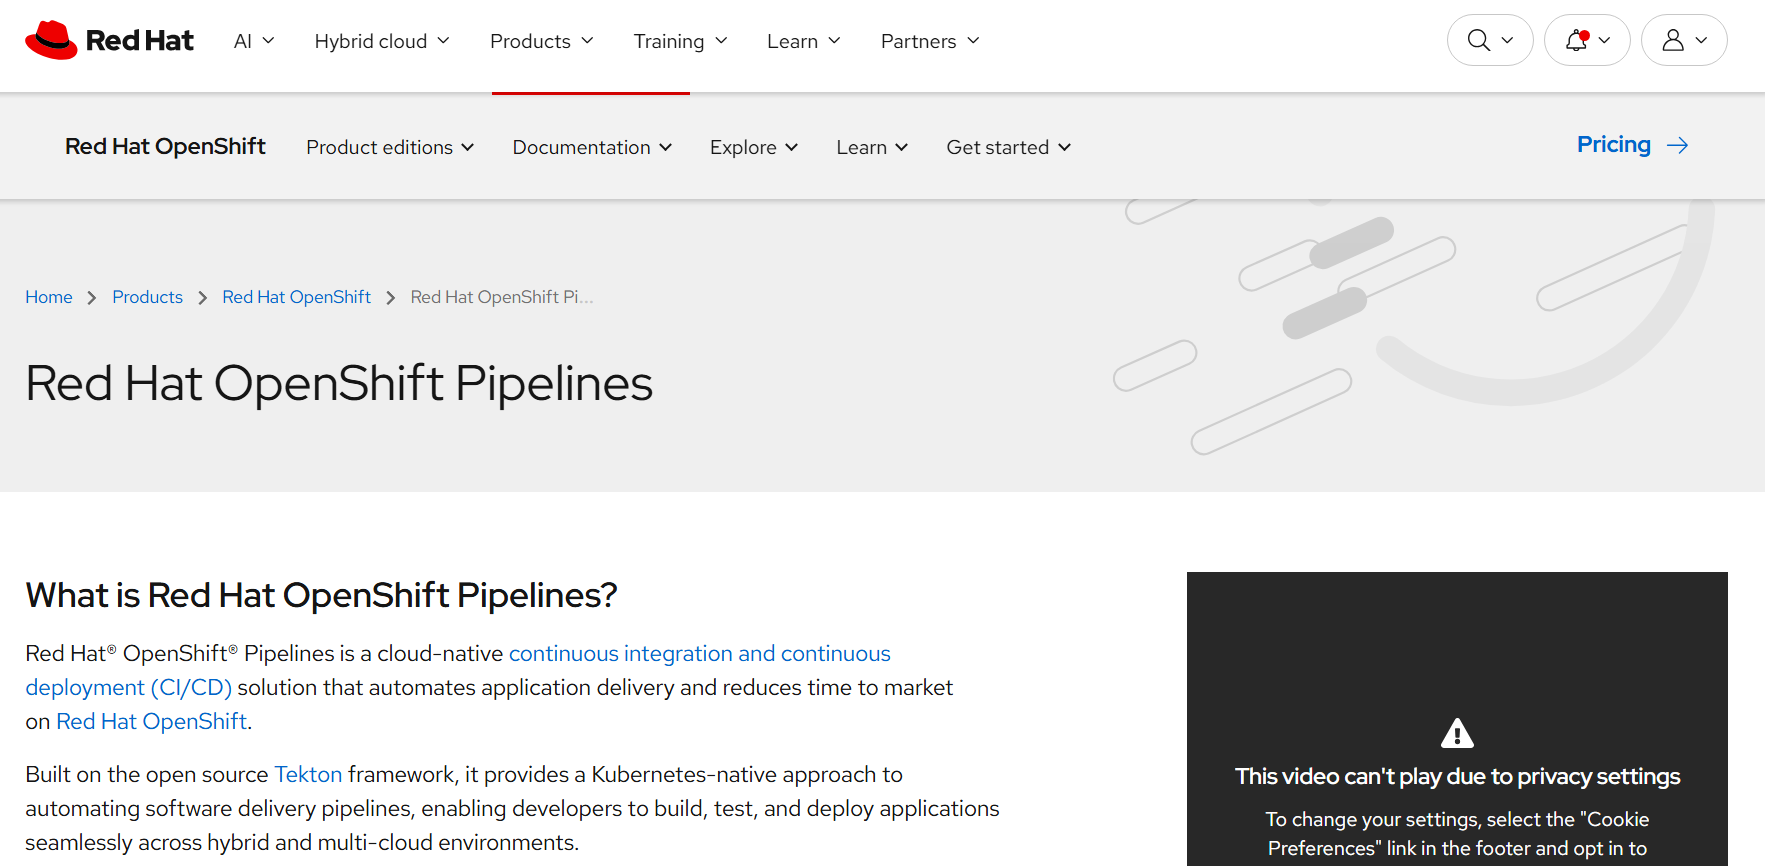Follow the Red Hat OpenShift link in paragraph

151,721
